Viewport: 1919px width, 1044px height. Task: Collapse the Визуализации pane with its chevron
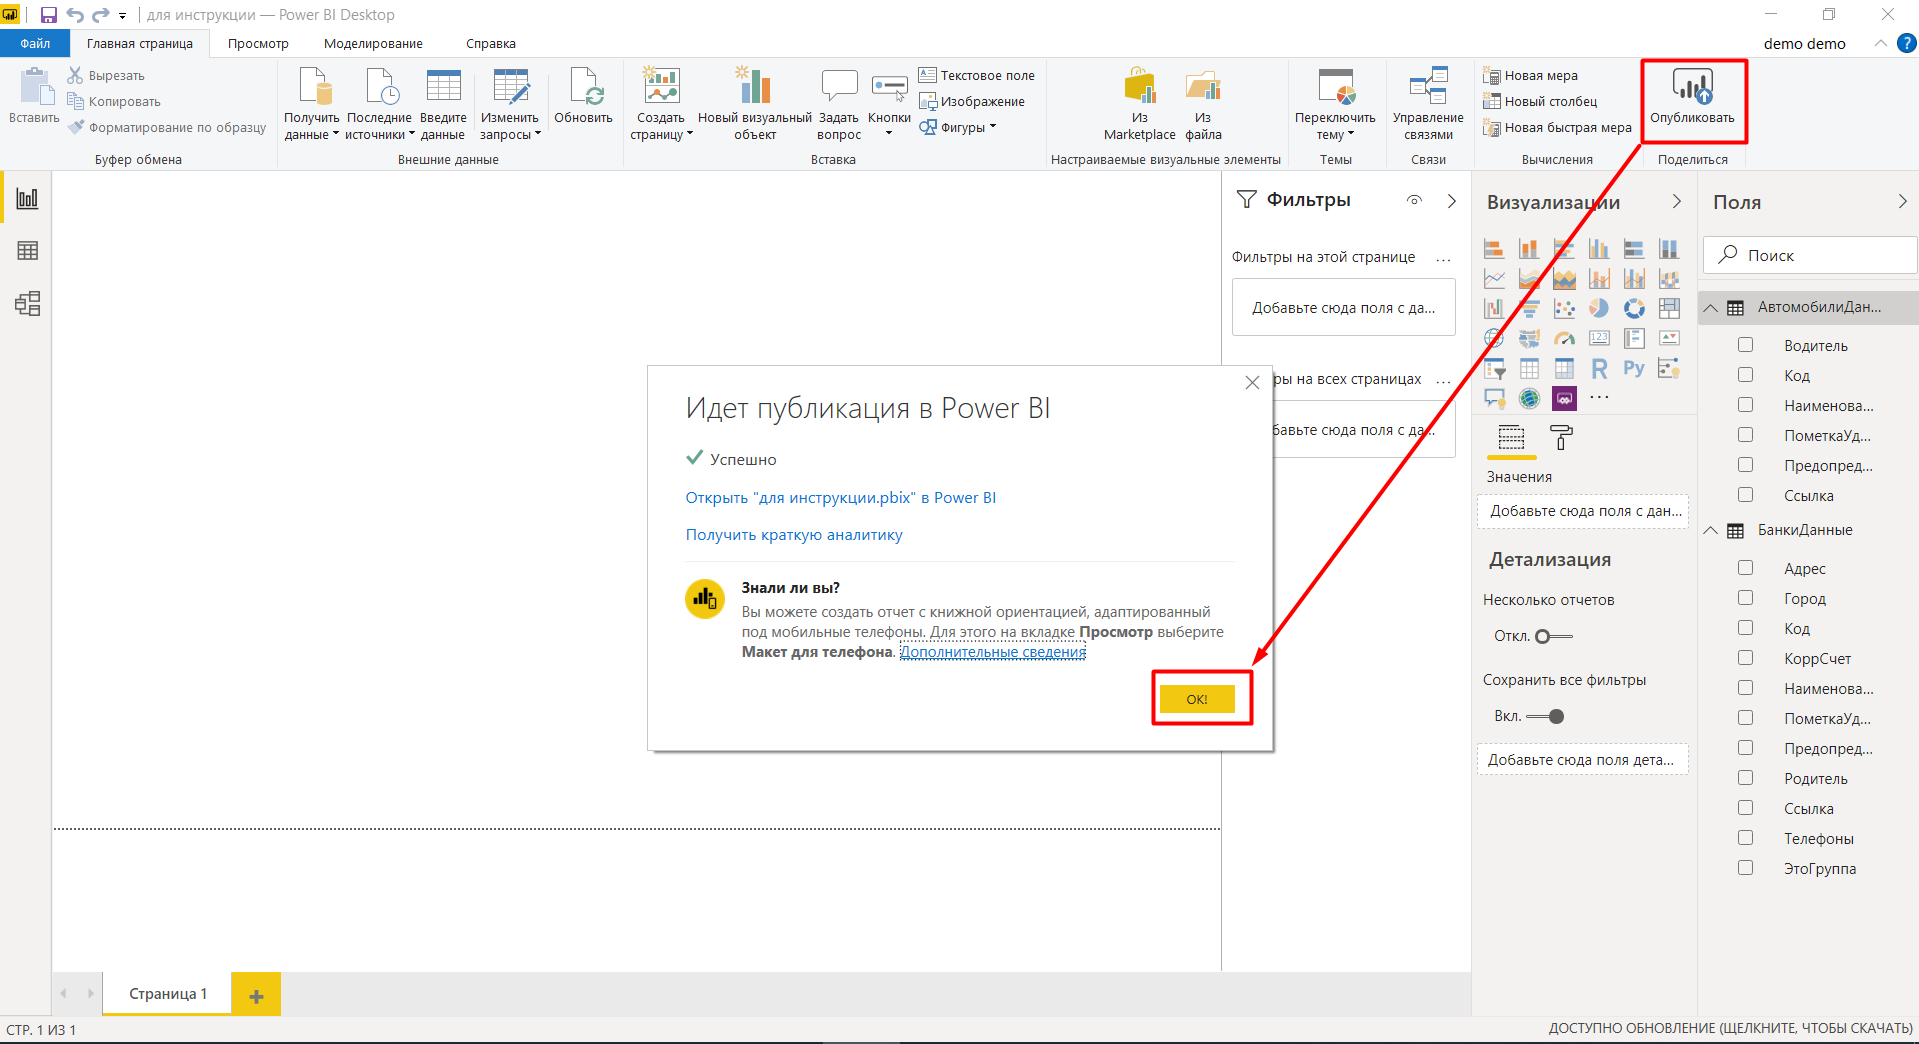pyautogui.click(x=1677, y=201)
